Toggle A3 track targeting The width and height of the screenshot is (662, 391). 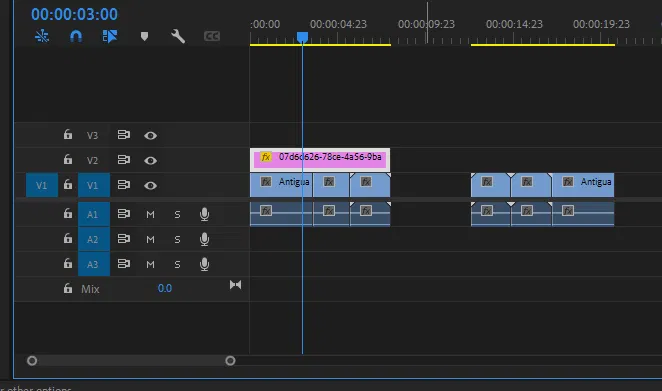click(94, 264)
